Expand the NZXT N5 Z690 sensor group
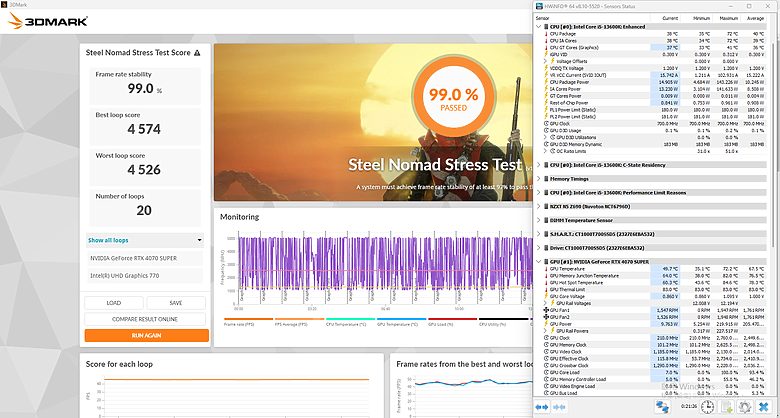780x418 pixels. tap(539, 206)
